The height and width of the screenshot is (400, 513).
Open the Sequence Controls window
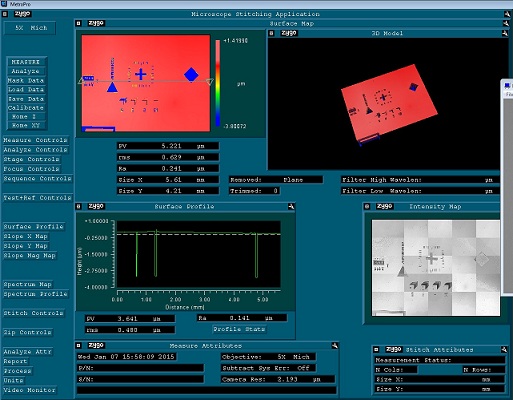pyautogui.click(x=38, y=179)
